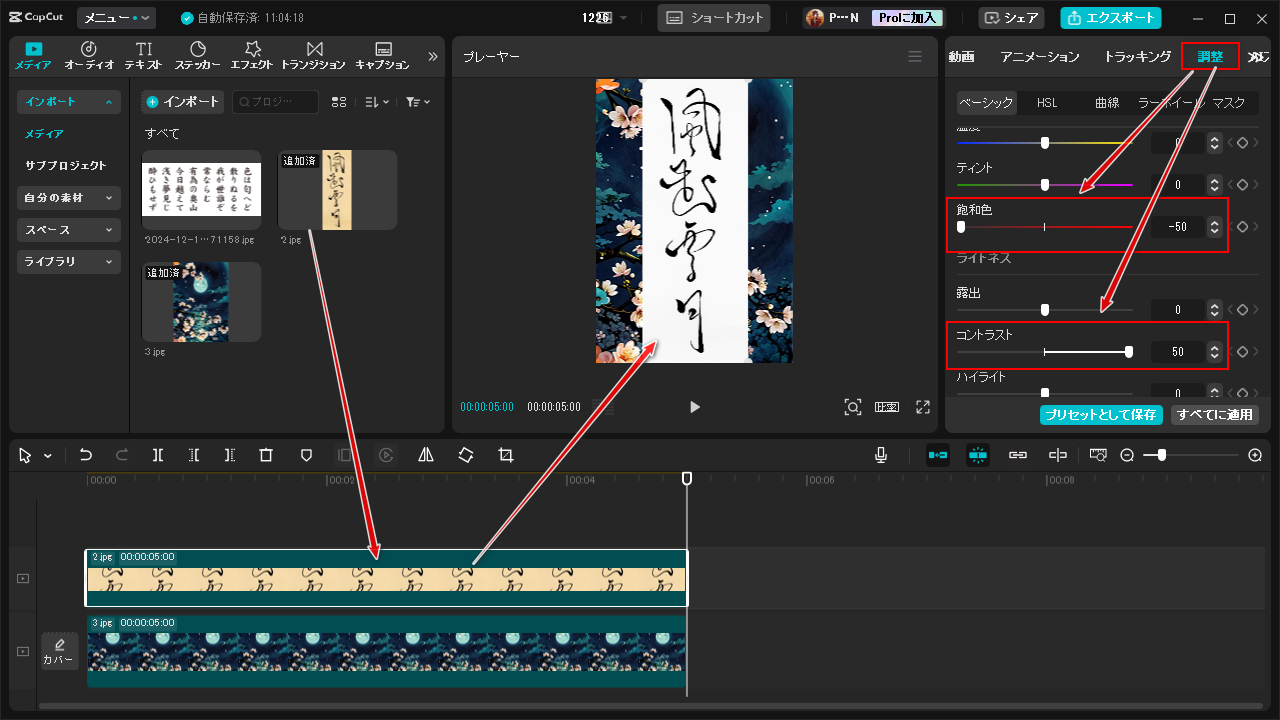Select the 2.jpg calligraphy thumbnail
This screenshot has width=1280, height=720.
coord(338,190)
